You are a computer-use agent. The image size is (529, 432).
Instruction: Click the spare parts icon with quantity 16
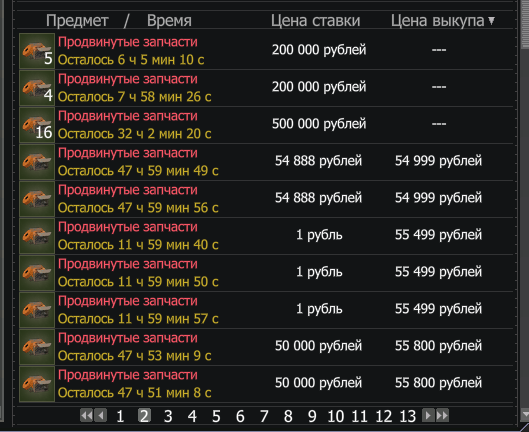click(x=37, y=125)
